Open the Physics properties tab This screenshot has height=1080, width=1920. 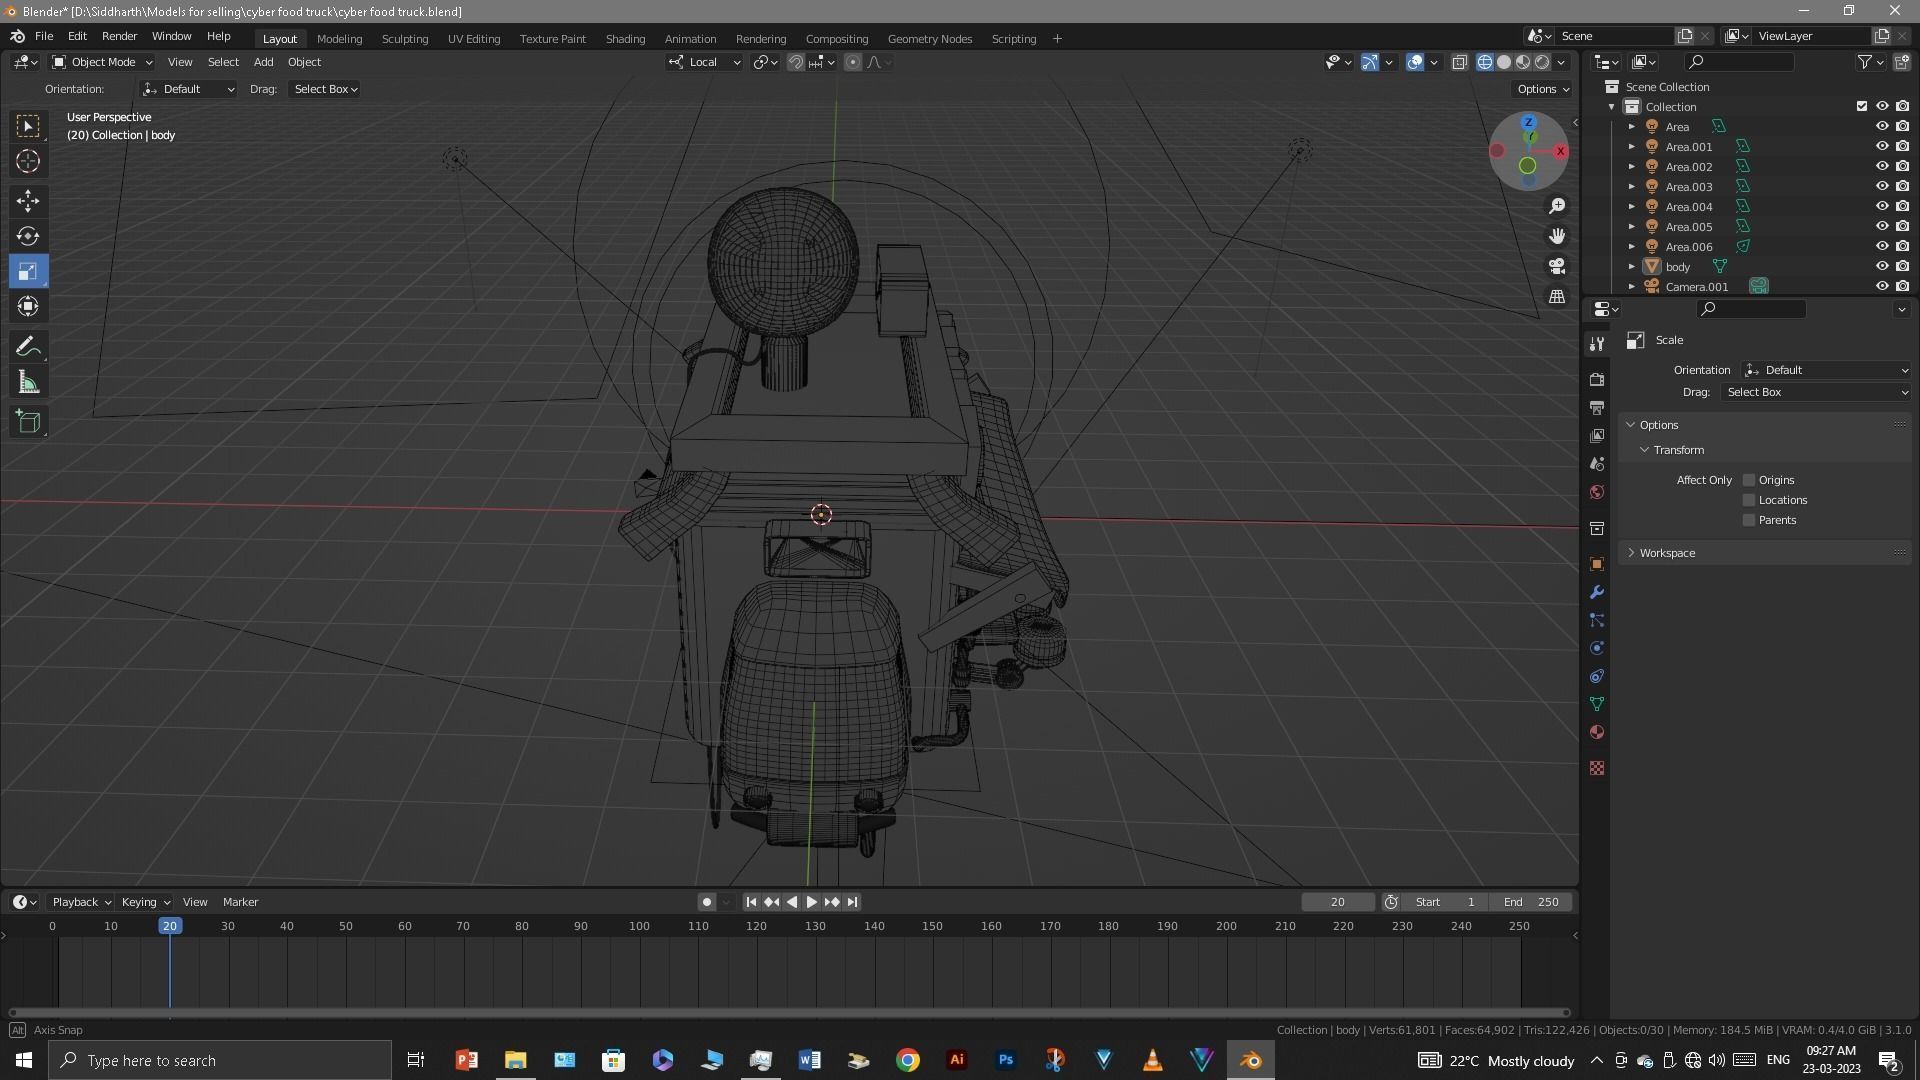coord(1597,648)
